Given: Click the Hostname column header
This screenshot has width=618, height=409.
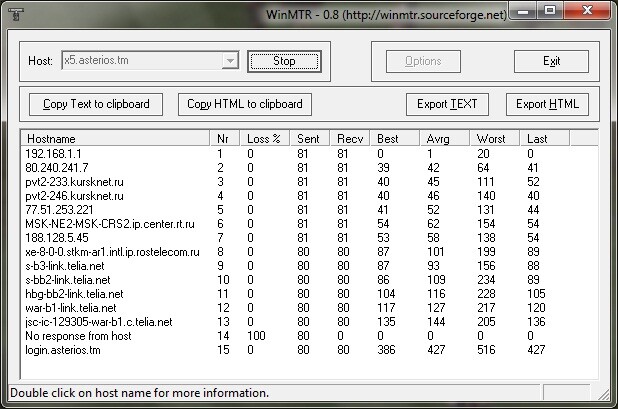Looking at the screenshot, I should coord(115,139).
